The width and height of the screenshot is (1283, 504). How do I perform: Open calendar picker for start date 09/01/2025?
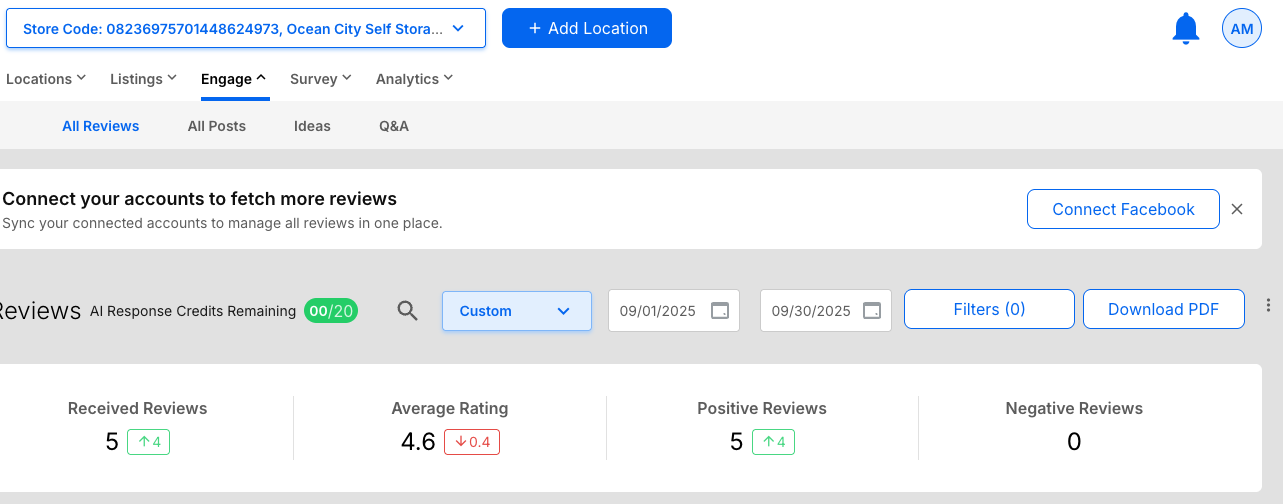719,311
